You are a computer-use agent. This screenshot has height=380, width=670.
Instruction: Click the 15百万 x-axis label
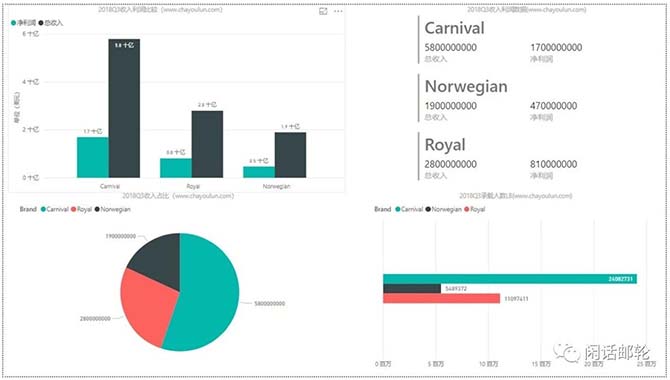click(x=541, y=364)
